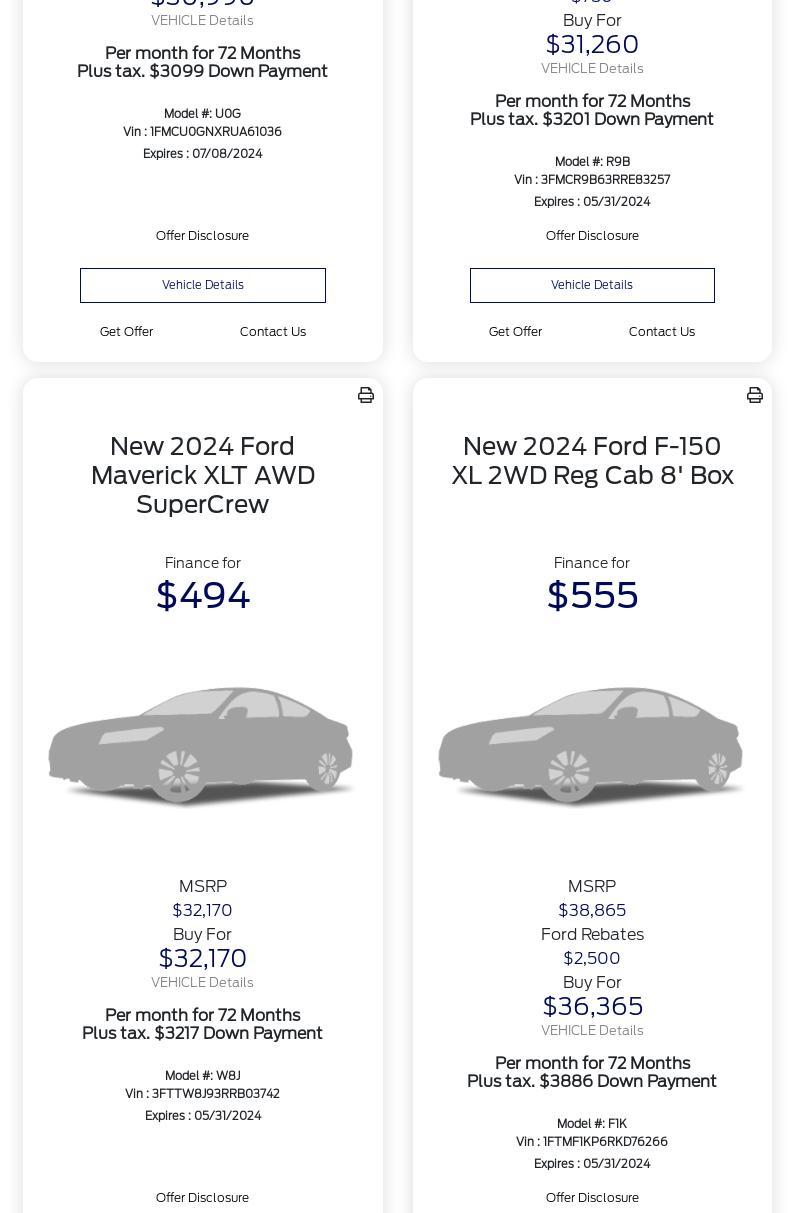Expand Offer Disclosure on F-150 XL card
Image resolution: width=795 pixels, height=1213 pixels.
click(x=592, y=1198)
